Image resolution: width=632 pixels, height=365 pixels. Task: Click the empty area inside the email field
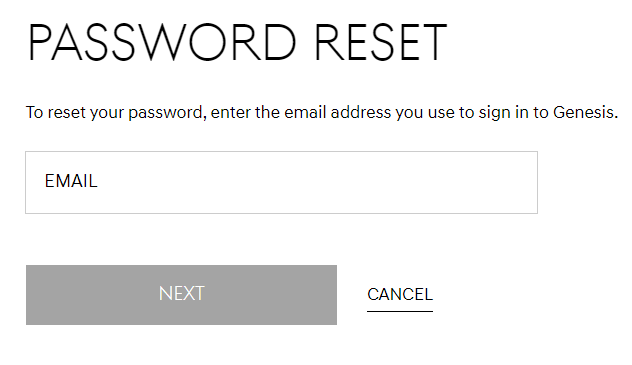314,182
